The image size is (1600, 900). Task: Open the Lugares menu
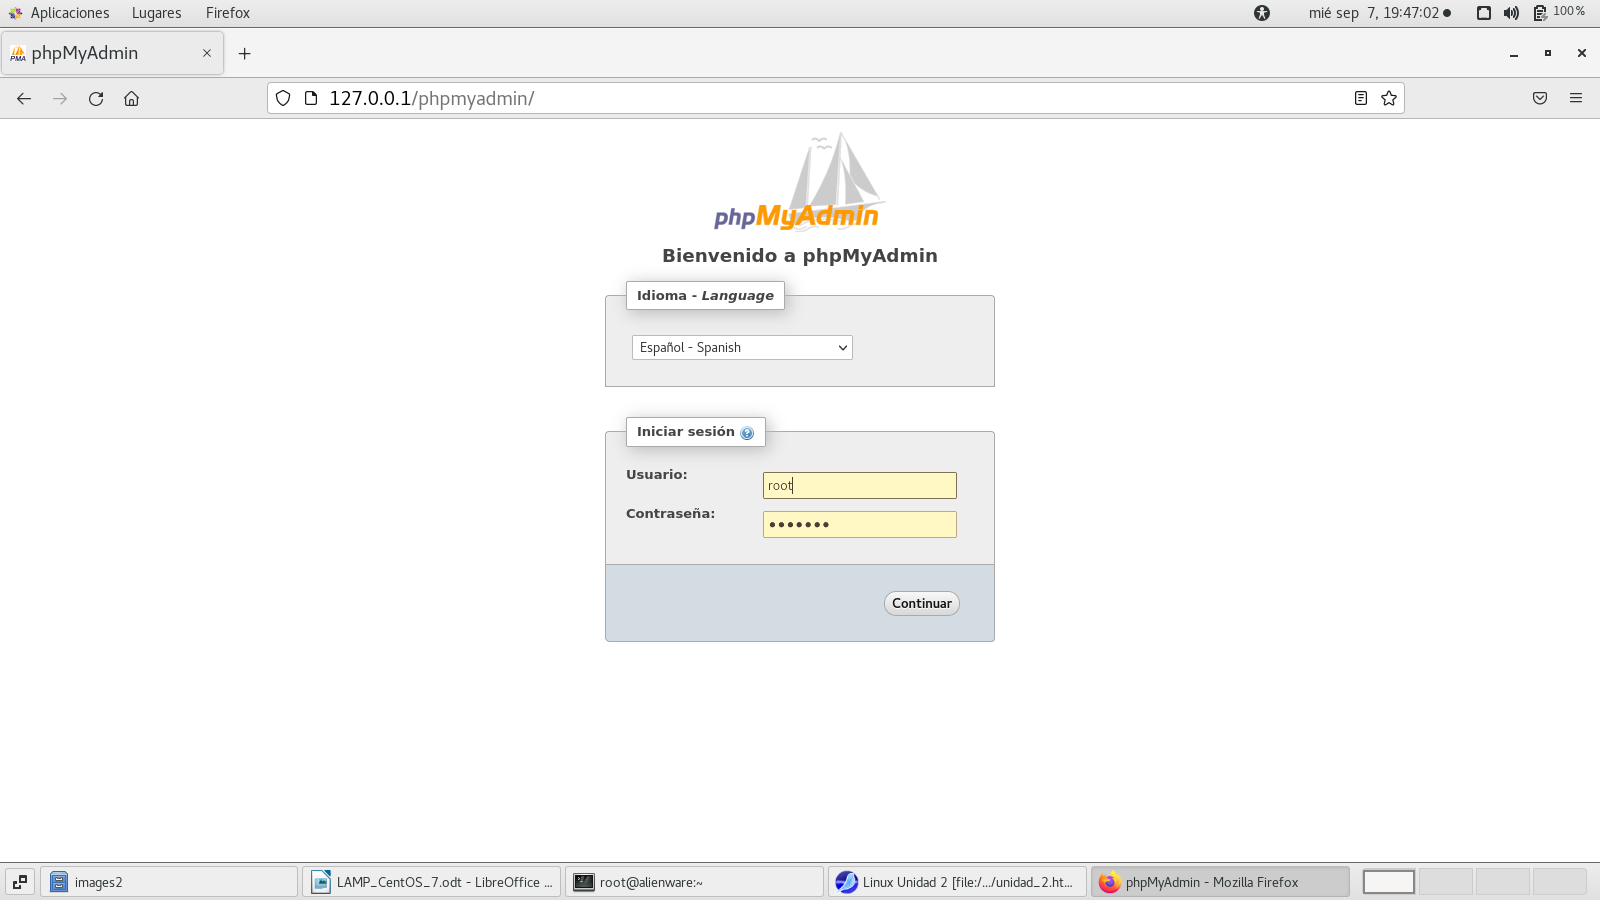[x=156, y=13]
